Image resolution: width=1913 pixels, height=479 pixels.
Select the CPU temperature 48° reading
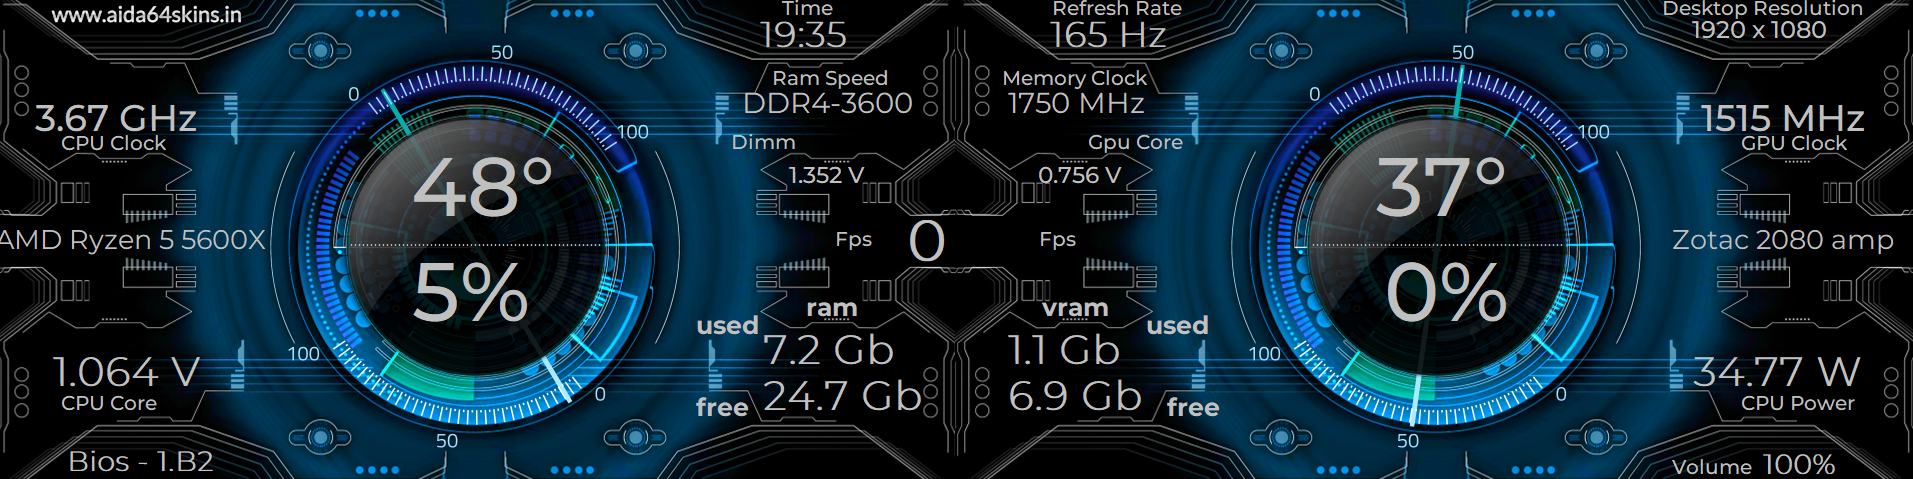pyautogui.click(x=483, y=188)
